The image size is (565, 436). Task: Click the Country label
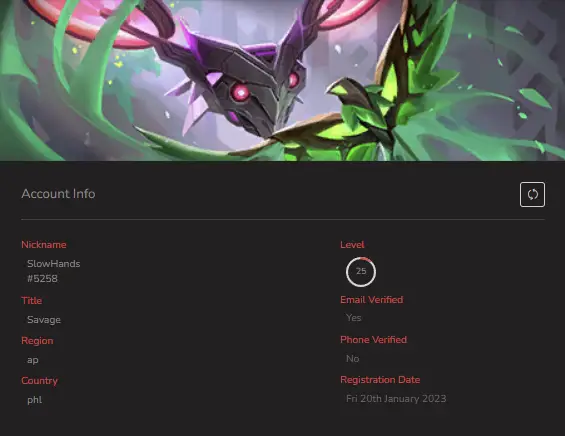tap(39, 381)
